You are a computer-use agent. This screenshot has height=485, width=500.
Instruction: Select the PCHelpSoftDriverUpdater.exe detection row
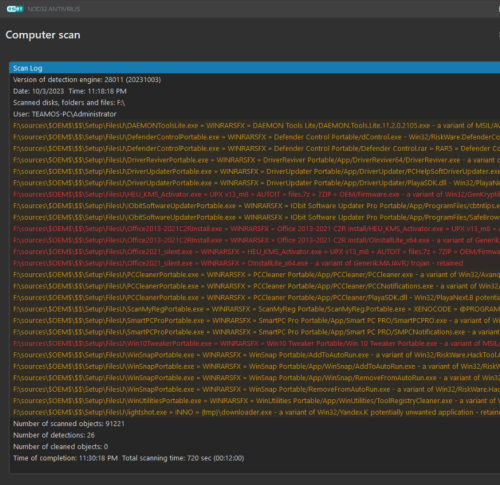pos(255,171)
